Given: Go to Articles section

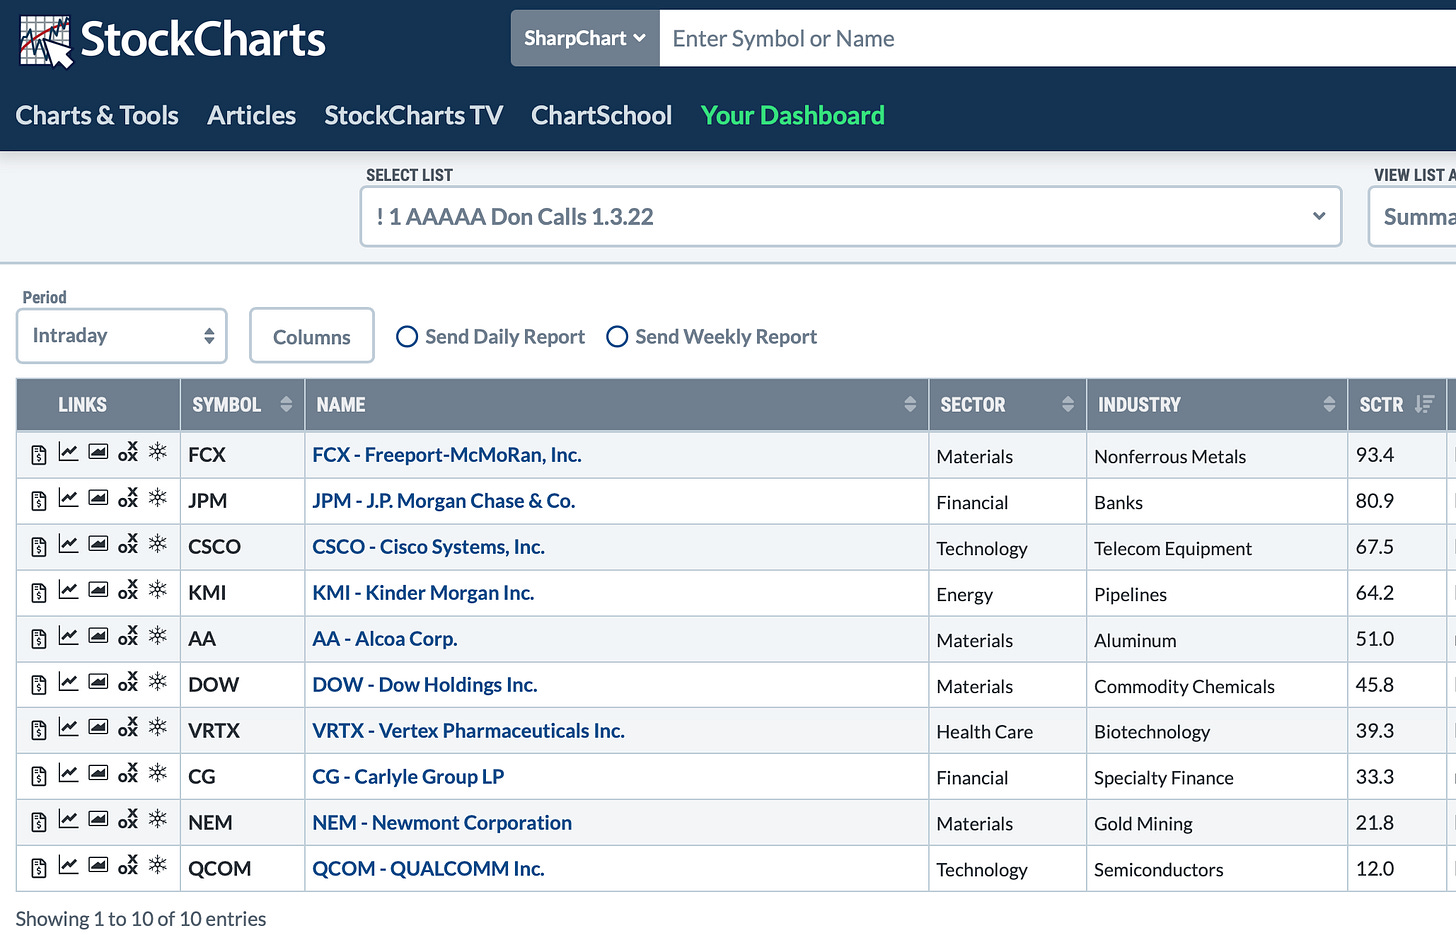Looking at the screenshot, I should [252, 116].
